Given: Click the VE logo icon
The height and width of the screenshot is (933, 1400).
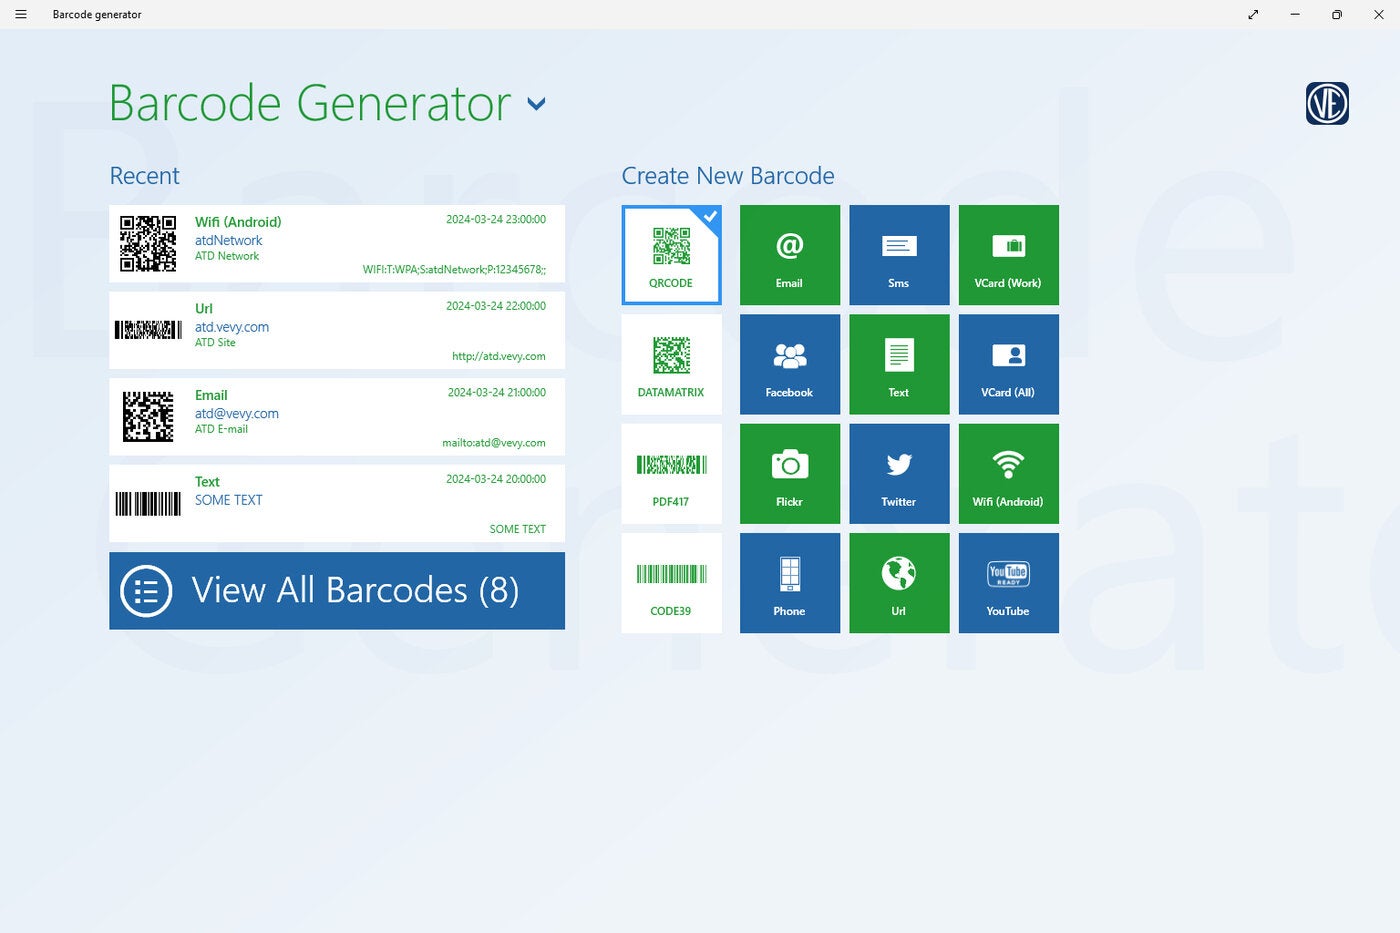Looking at the screenshot, I should [x=1327, y=103].
